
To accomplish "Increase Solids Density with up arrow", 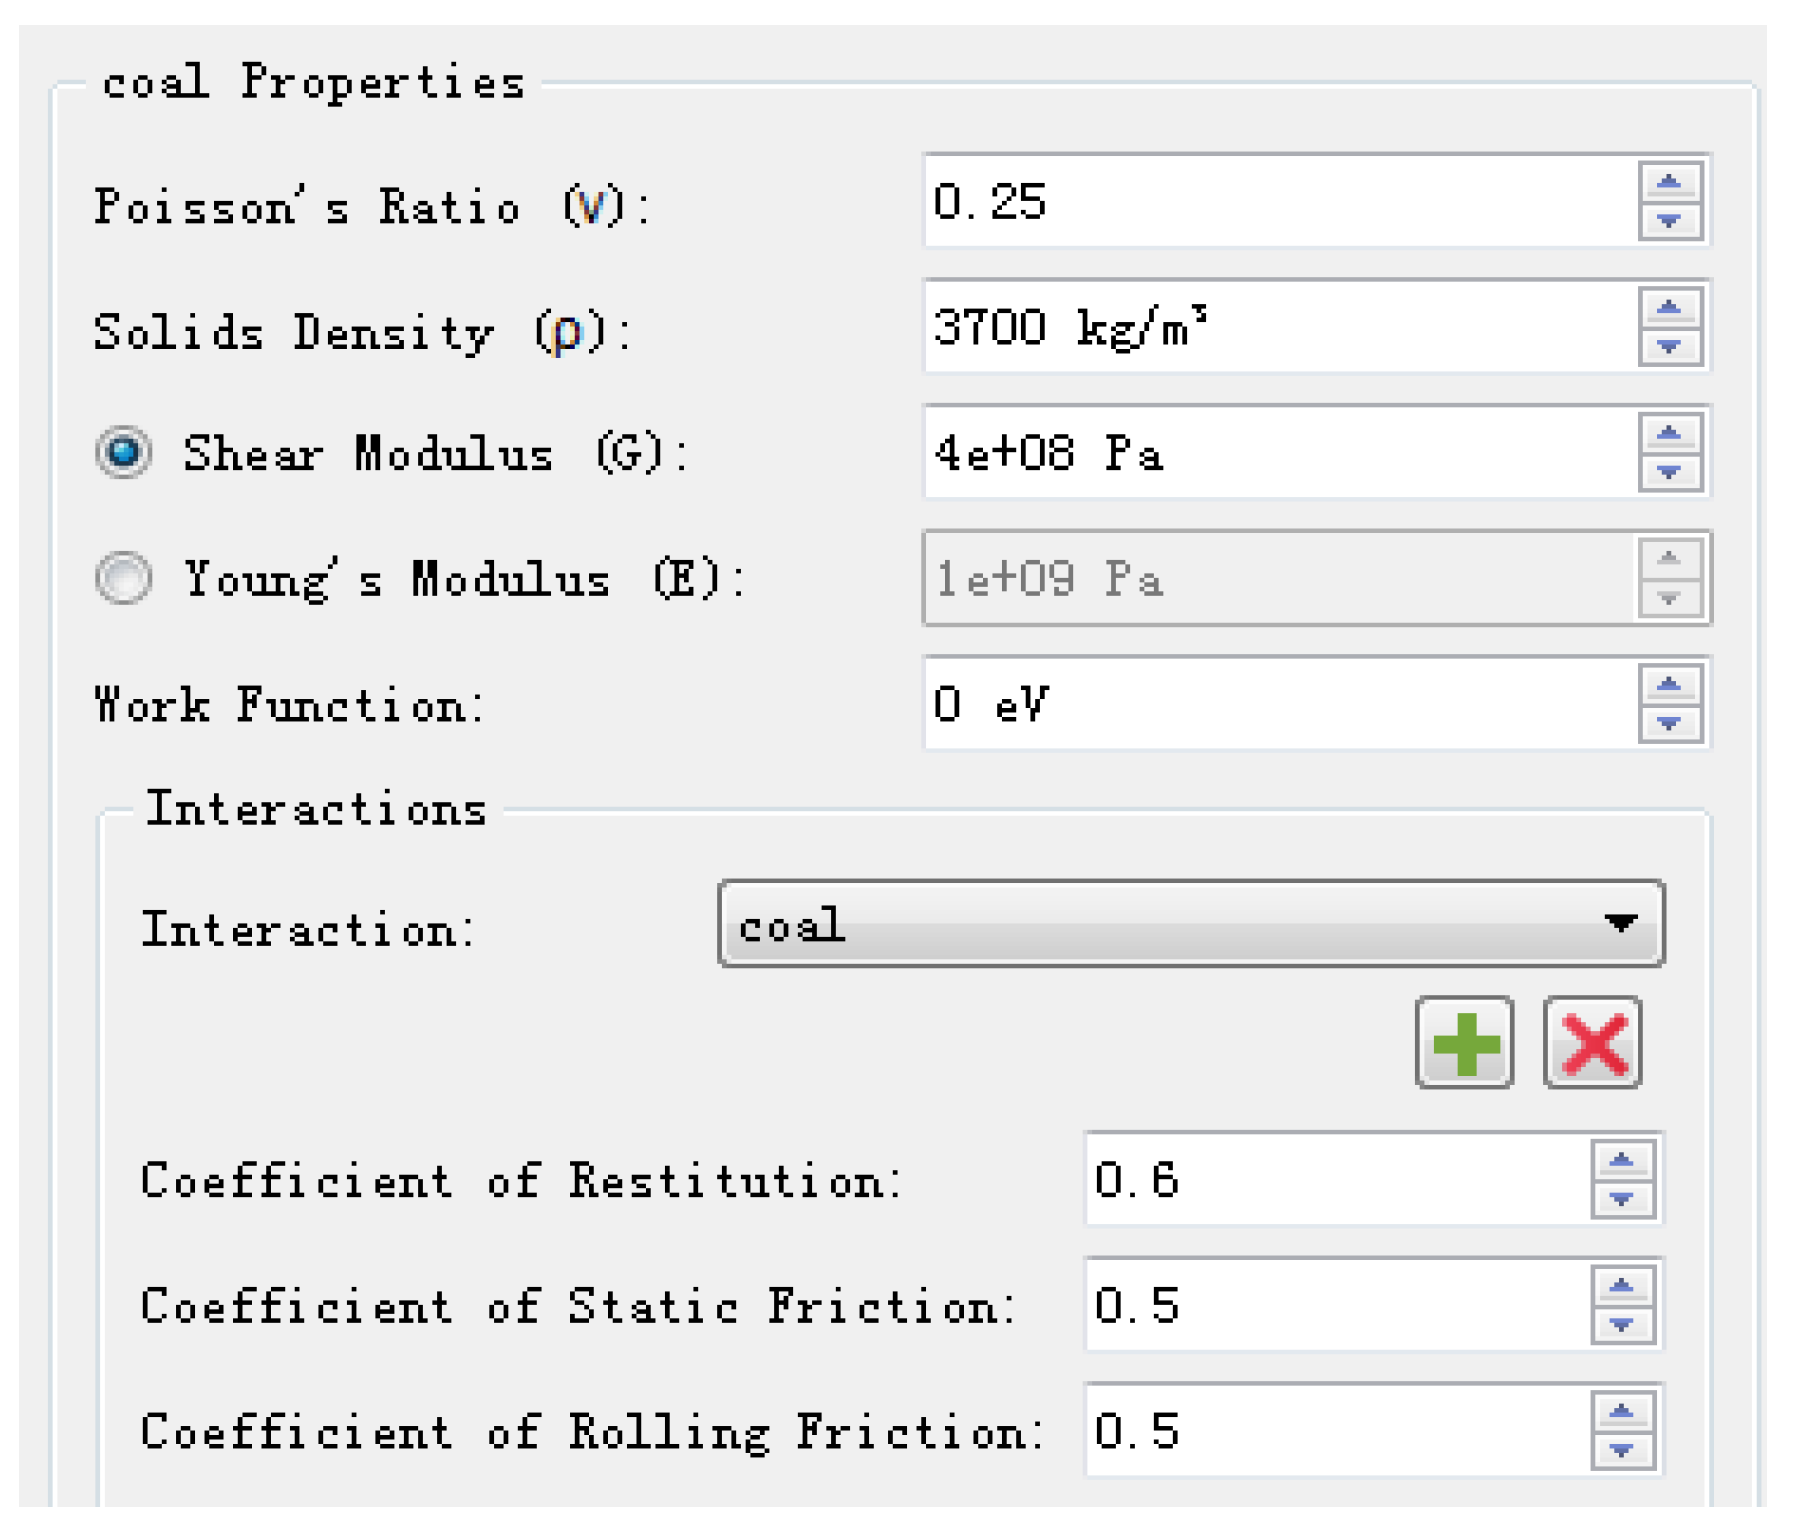I will point(1668,308).
